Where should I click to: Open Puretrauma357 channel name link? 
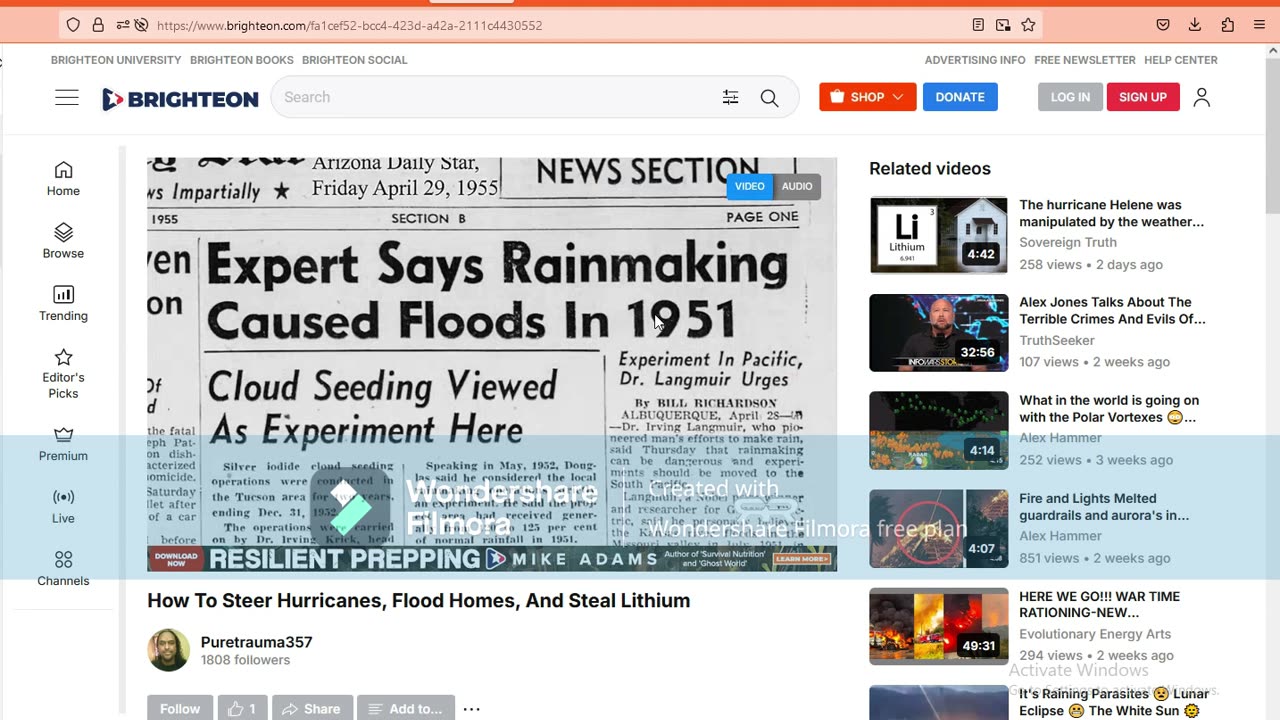click(256, 642)
